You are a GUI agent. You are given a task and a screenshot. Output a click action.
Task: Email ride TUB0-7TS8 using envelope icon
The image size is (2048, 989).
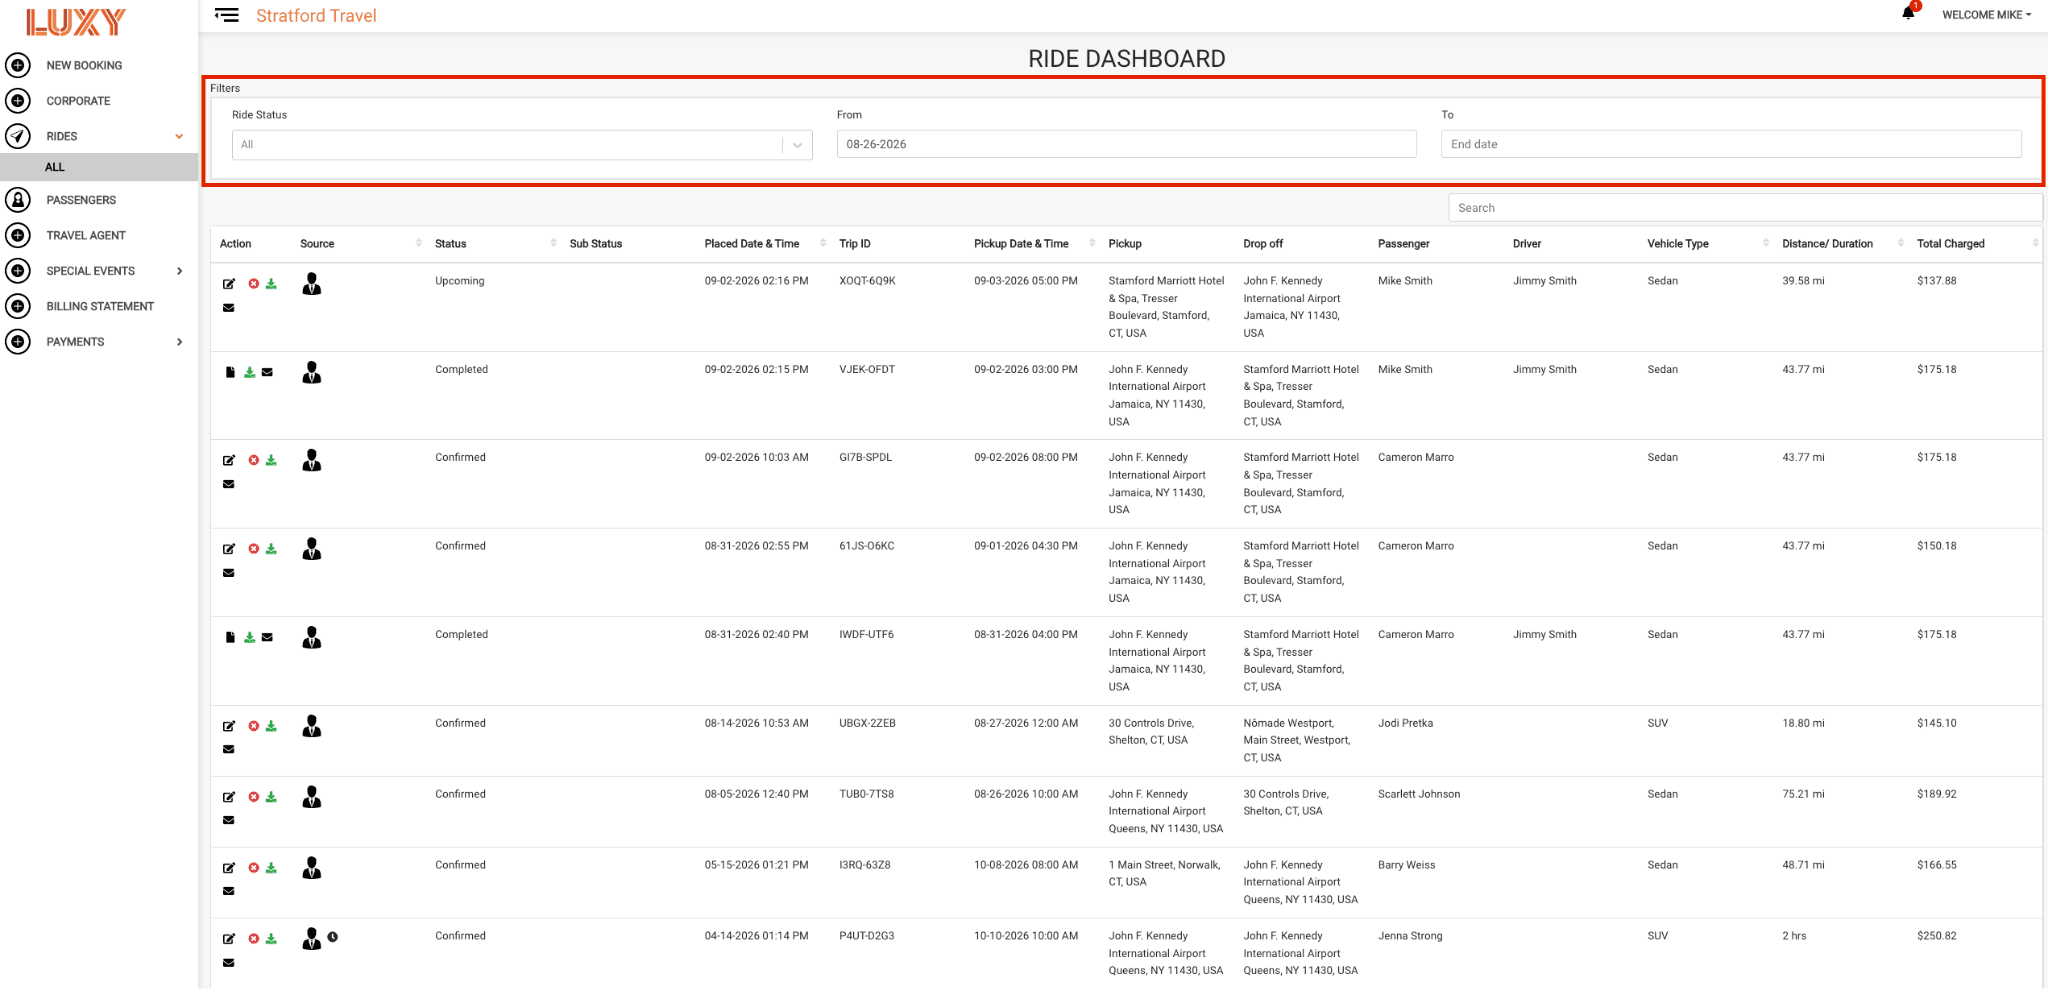click(x=229, y=820)
